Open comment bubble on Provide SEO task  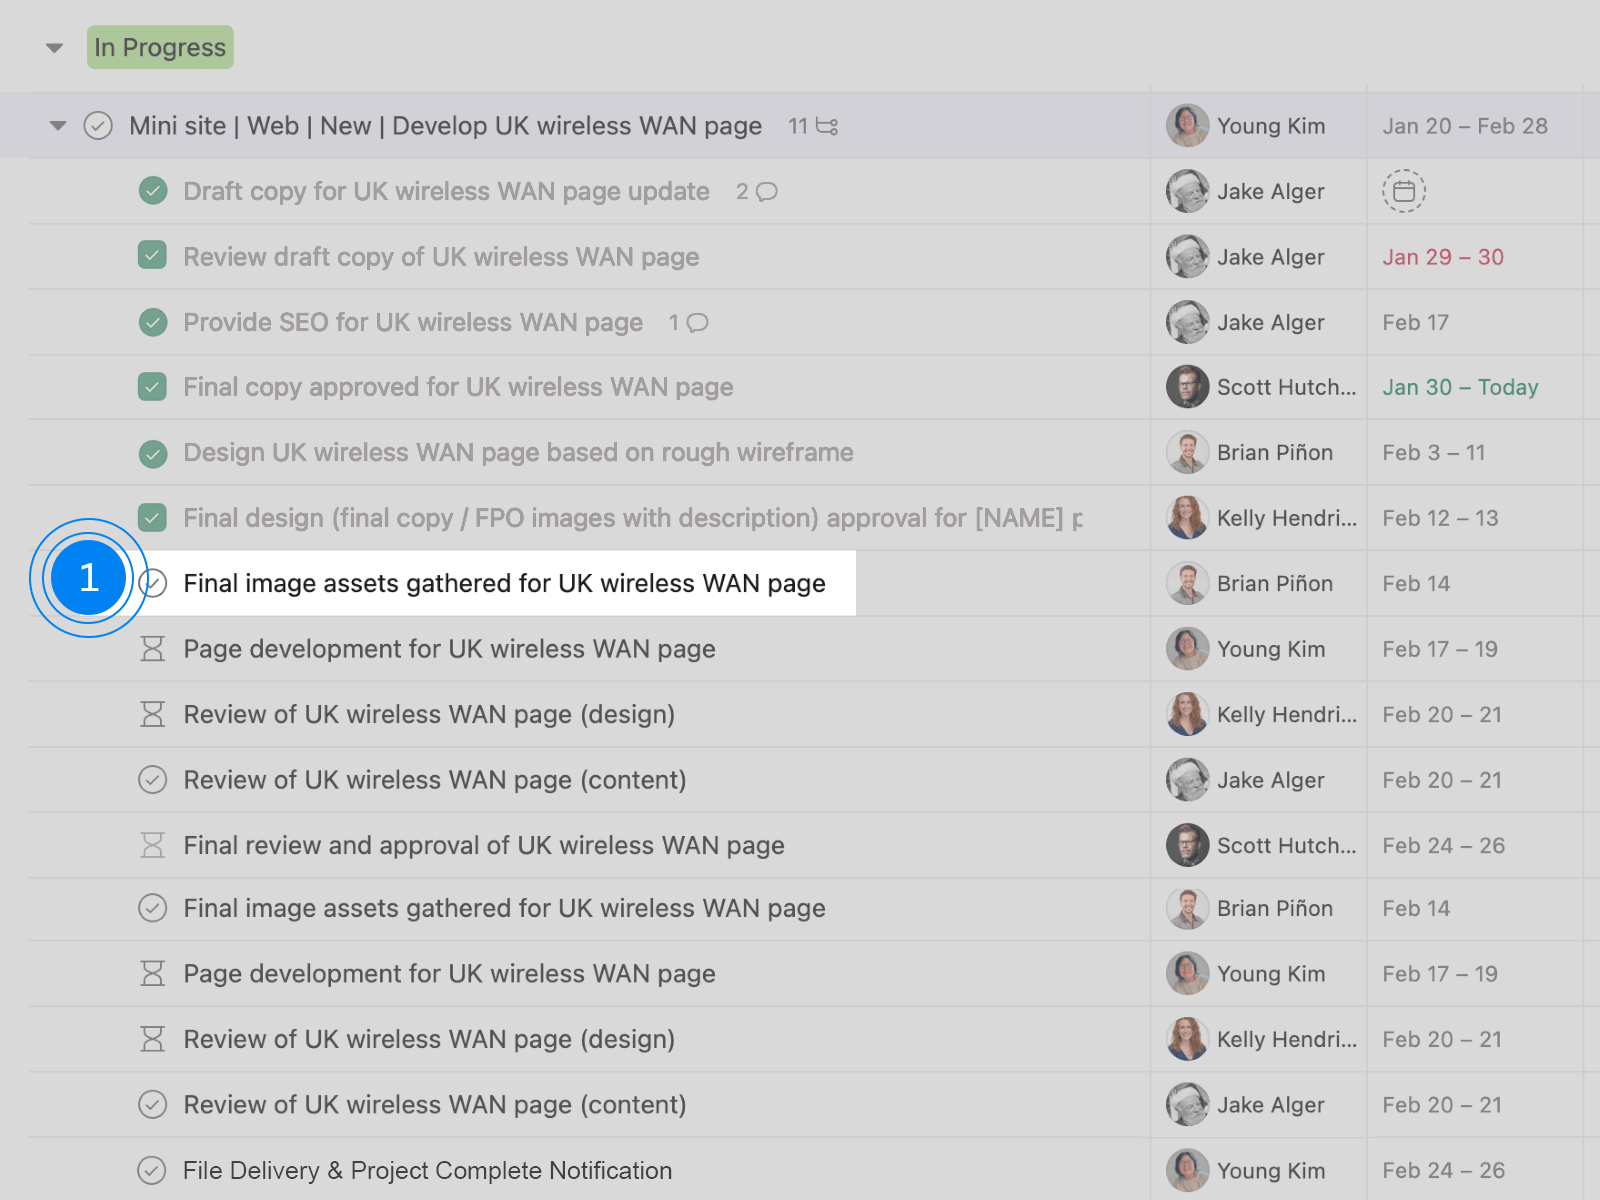coord(697,322)
